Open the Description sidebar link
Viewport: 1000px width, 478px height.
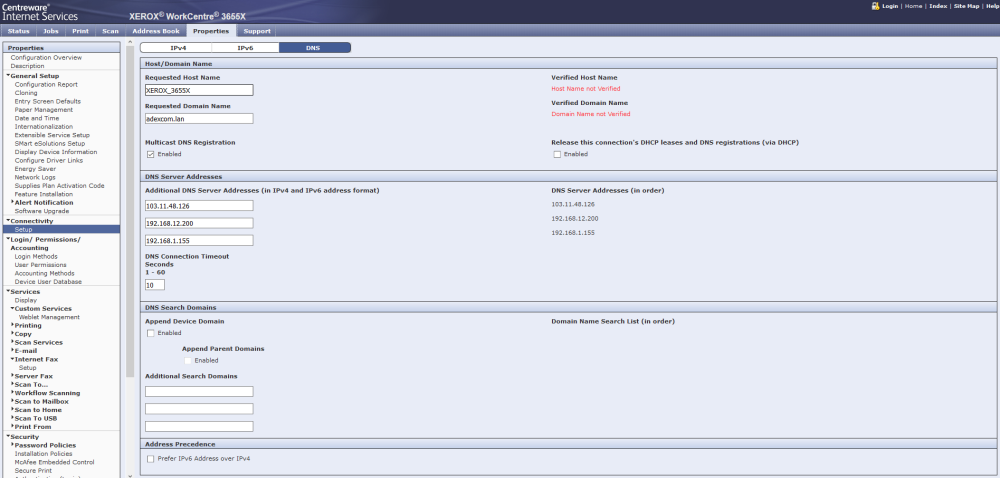coord(27,66)
